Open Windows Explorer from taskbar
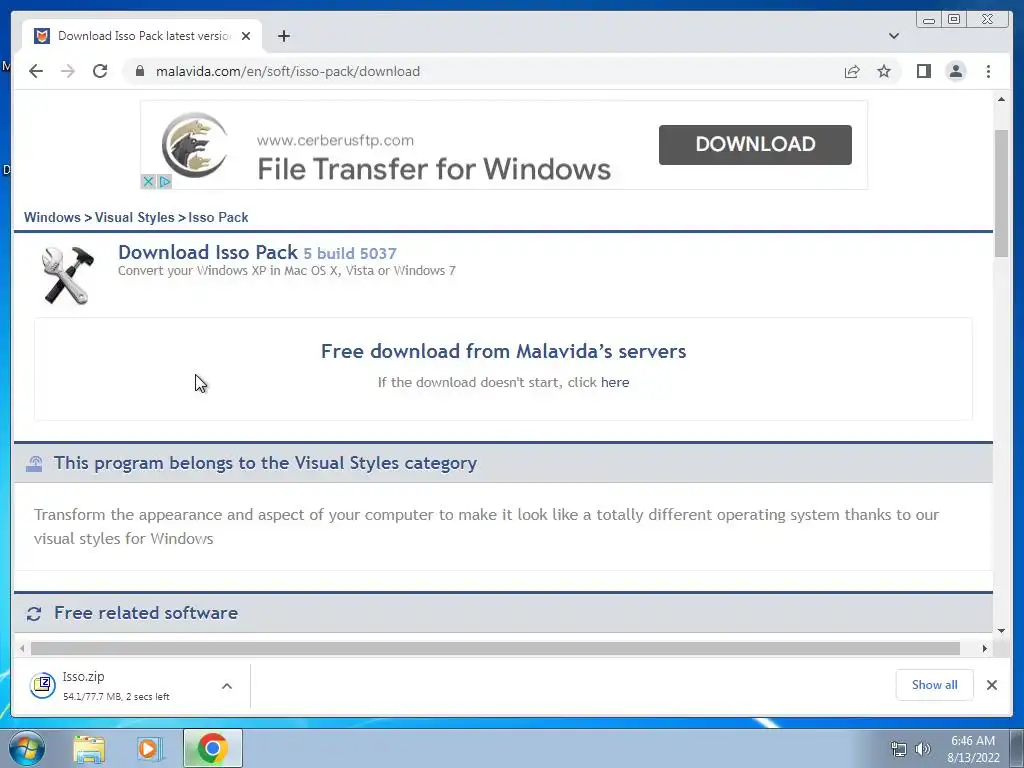This screenshot has height=768, width=1024. (x=89, y=749)
